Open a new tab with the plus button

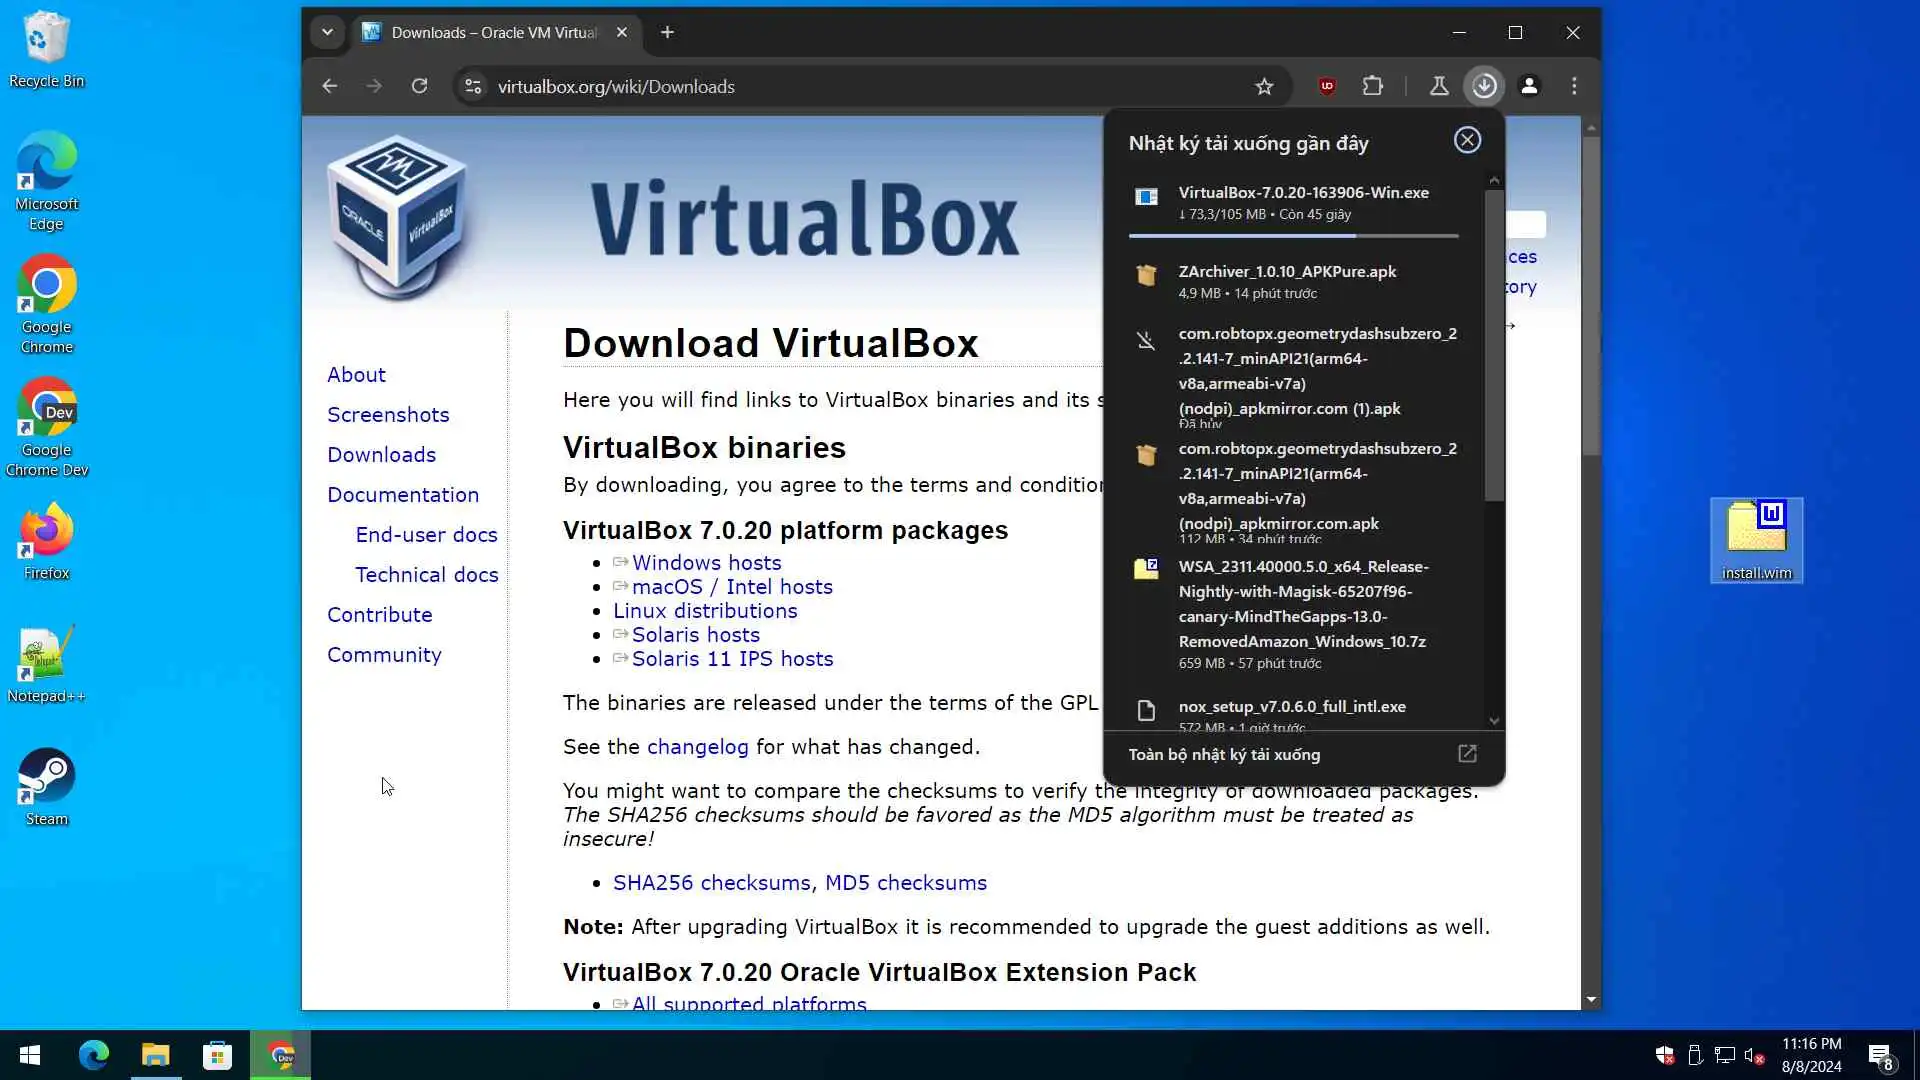pyautogui.click(x=667, y=32)
